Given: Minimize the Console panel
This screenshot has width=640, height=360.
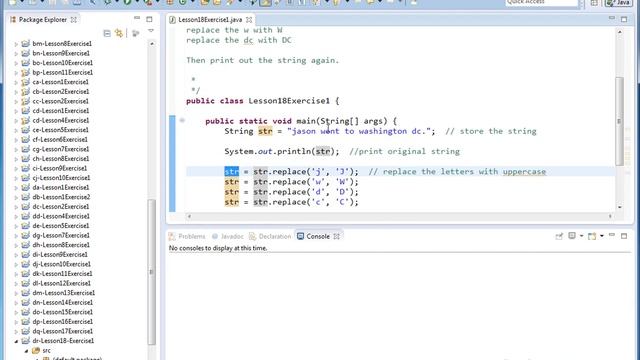Looking at the screenshot, I should click(611, 235).
